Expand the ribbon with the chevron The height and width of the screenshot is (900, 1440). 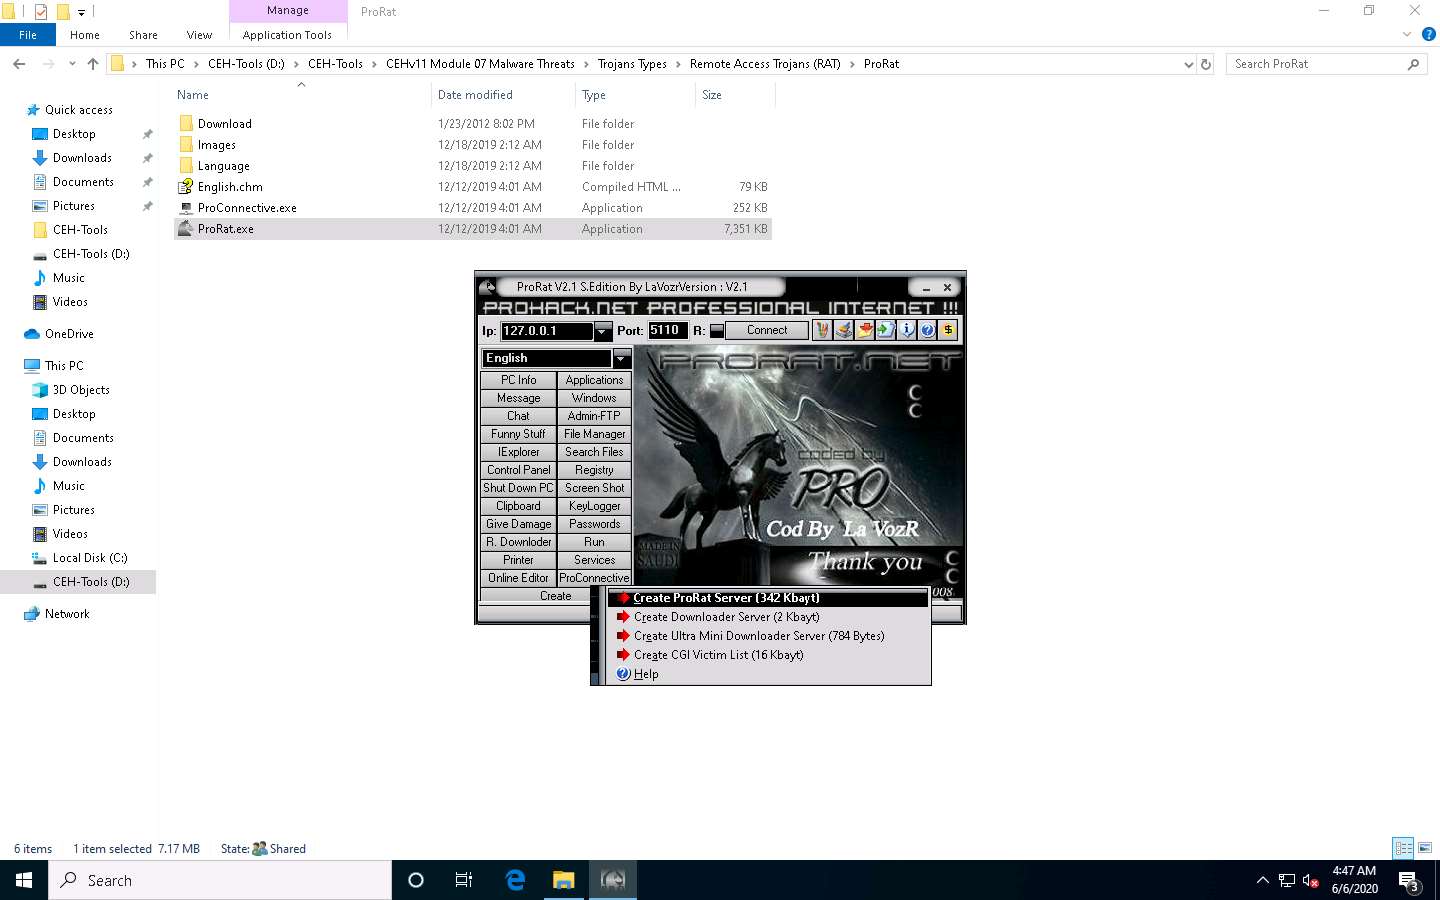coord(1407,34)
